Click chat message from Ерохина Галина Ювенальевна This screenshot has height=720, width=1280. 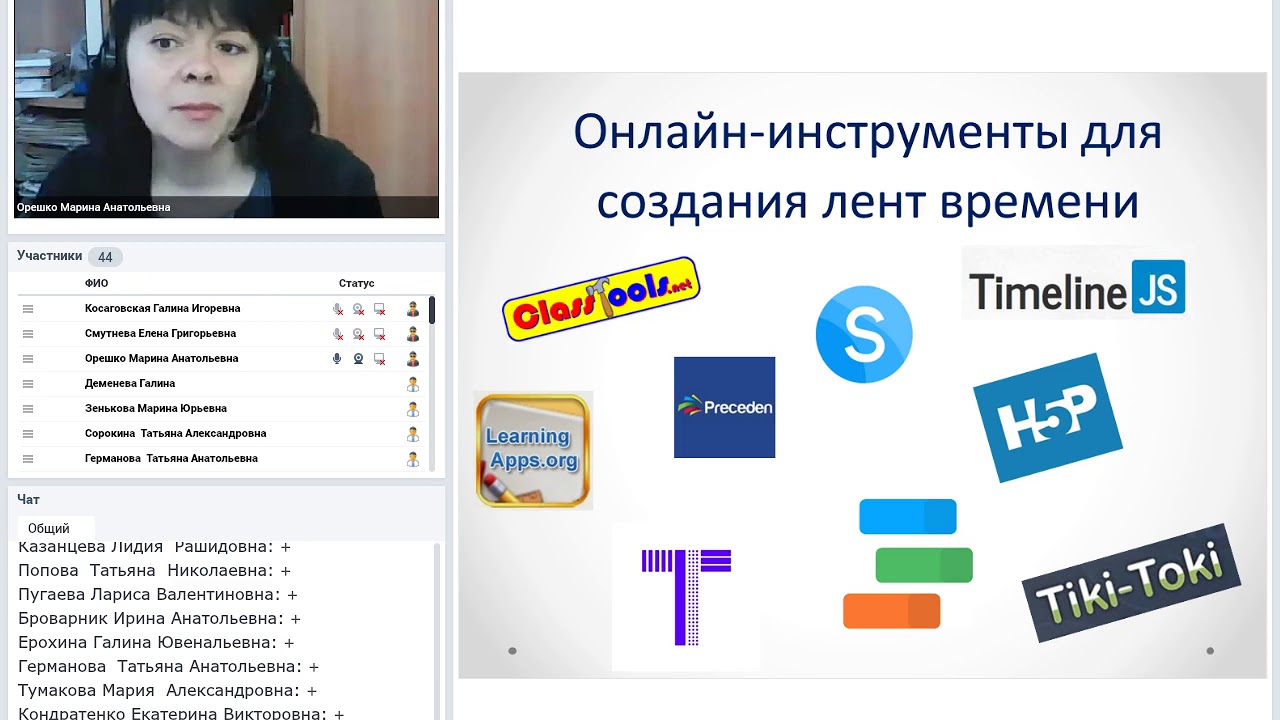(x=156, y=643)
